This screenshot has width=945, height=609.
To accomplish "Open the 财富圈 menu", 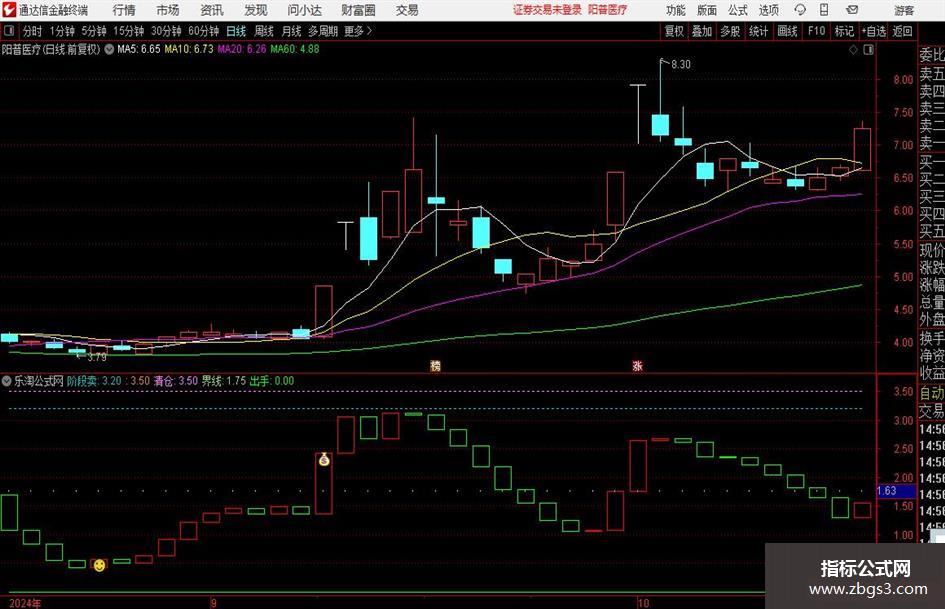I will 358,10.
